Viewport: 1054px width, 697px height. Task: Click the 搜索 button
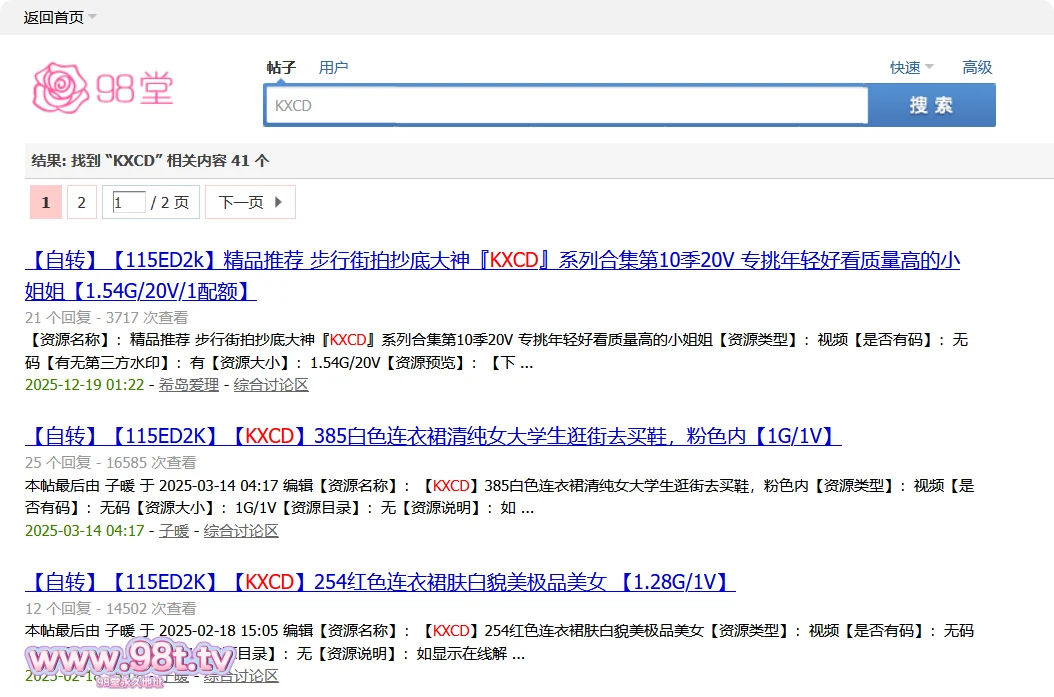click(x=931, y=104)
